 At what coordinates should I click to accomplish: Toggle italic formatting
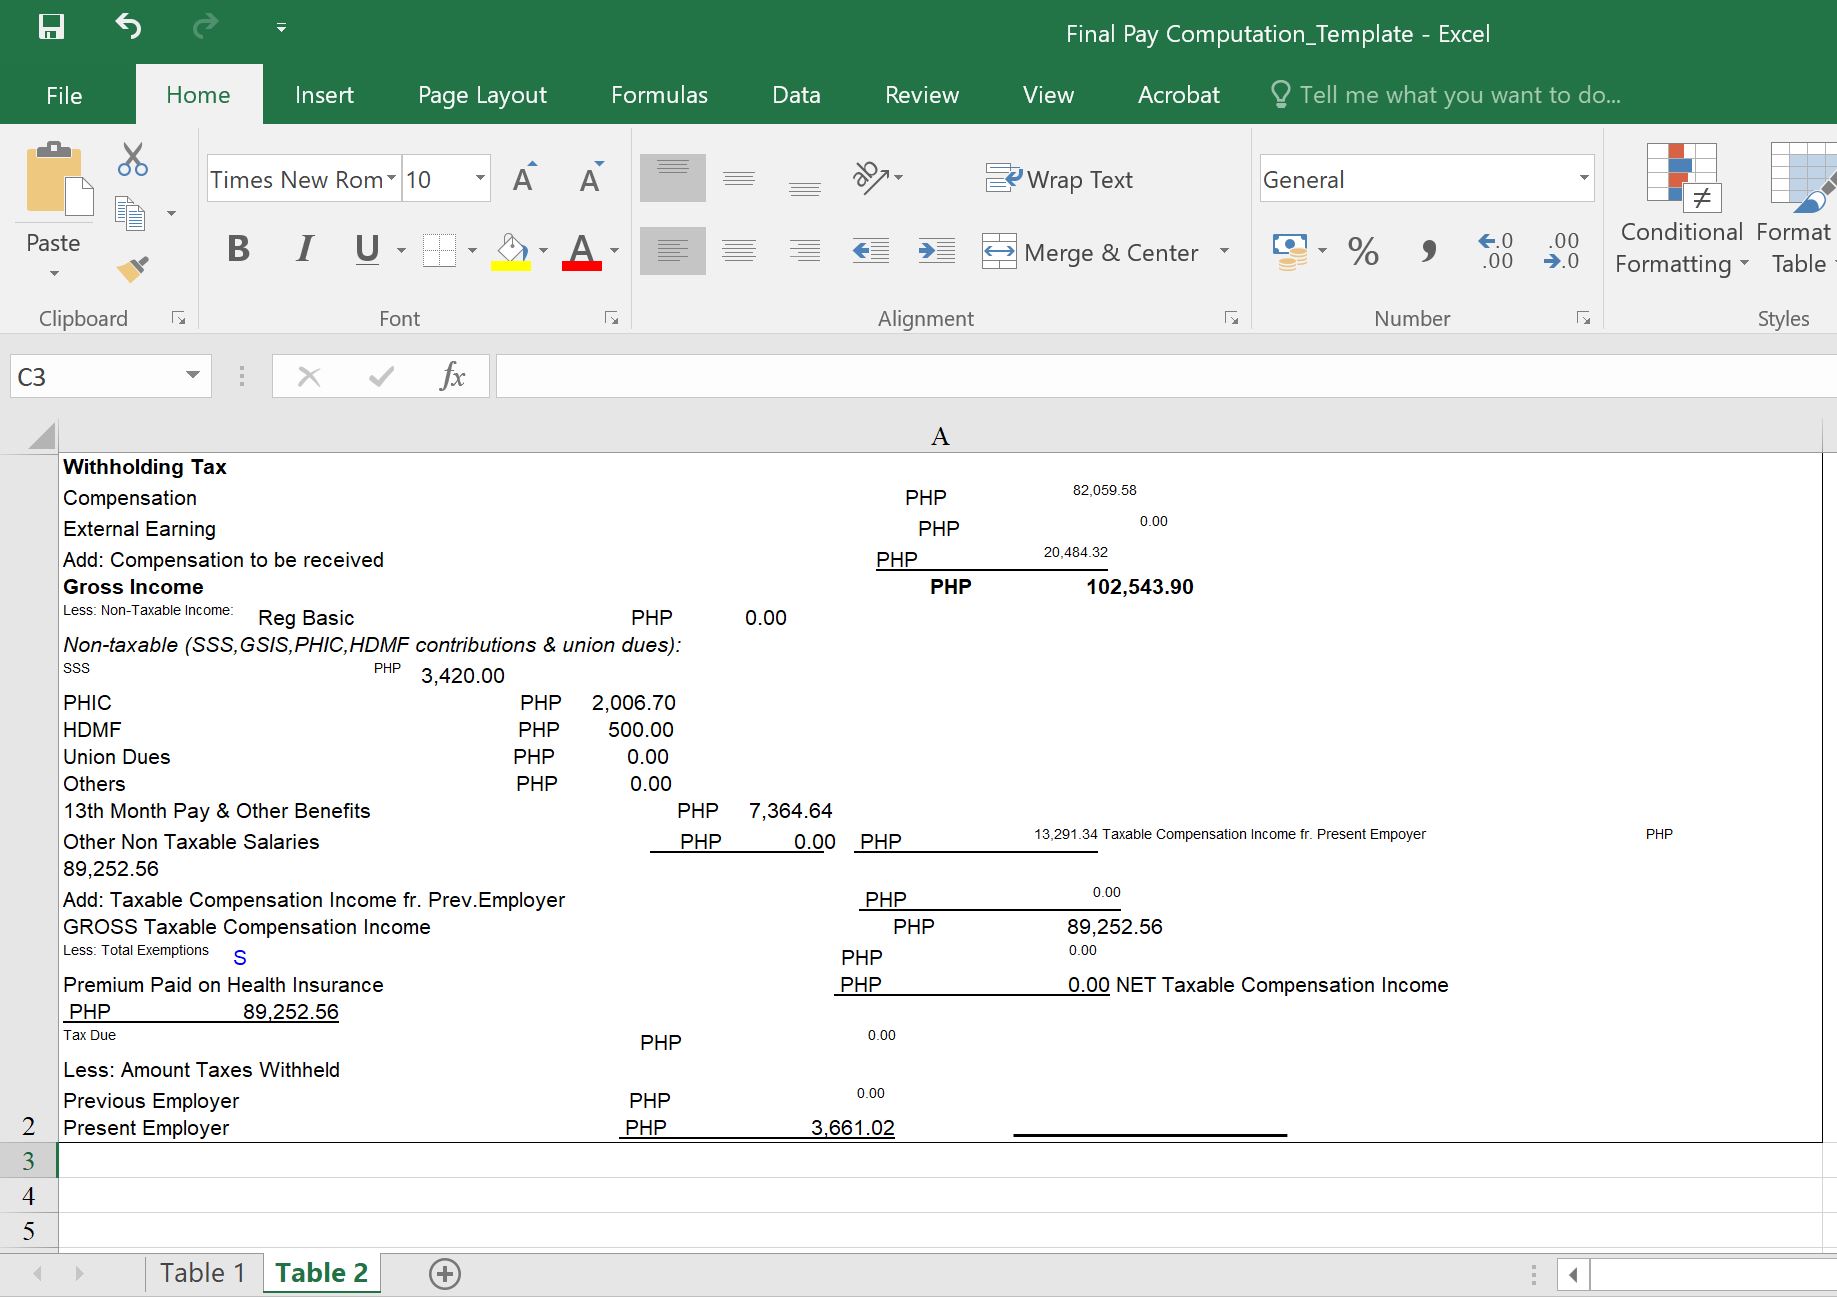coord(305,249)
